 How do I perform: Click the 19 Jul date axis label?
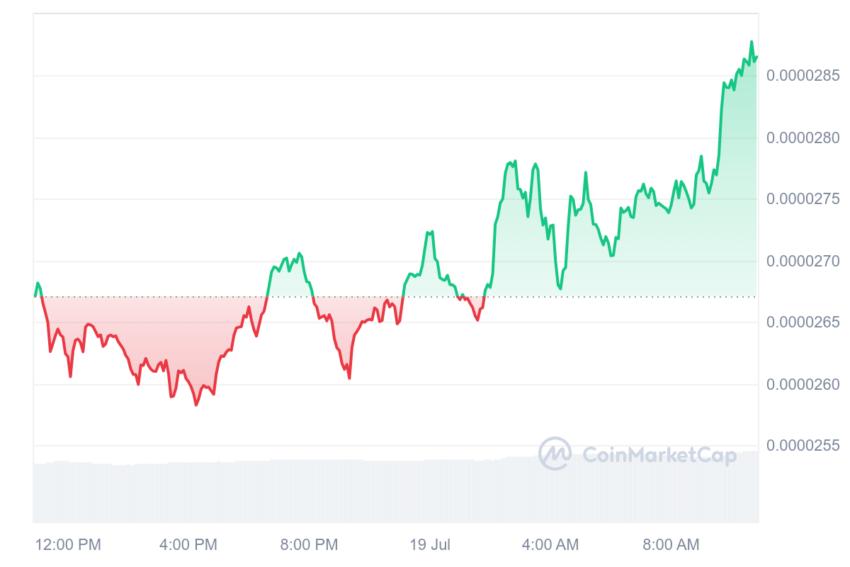click(429, 544)
